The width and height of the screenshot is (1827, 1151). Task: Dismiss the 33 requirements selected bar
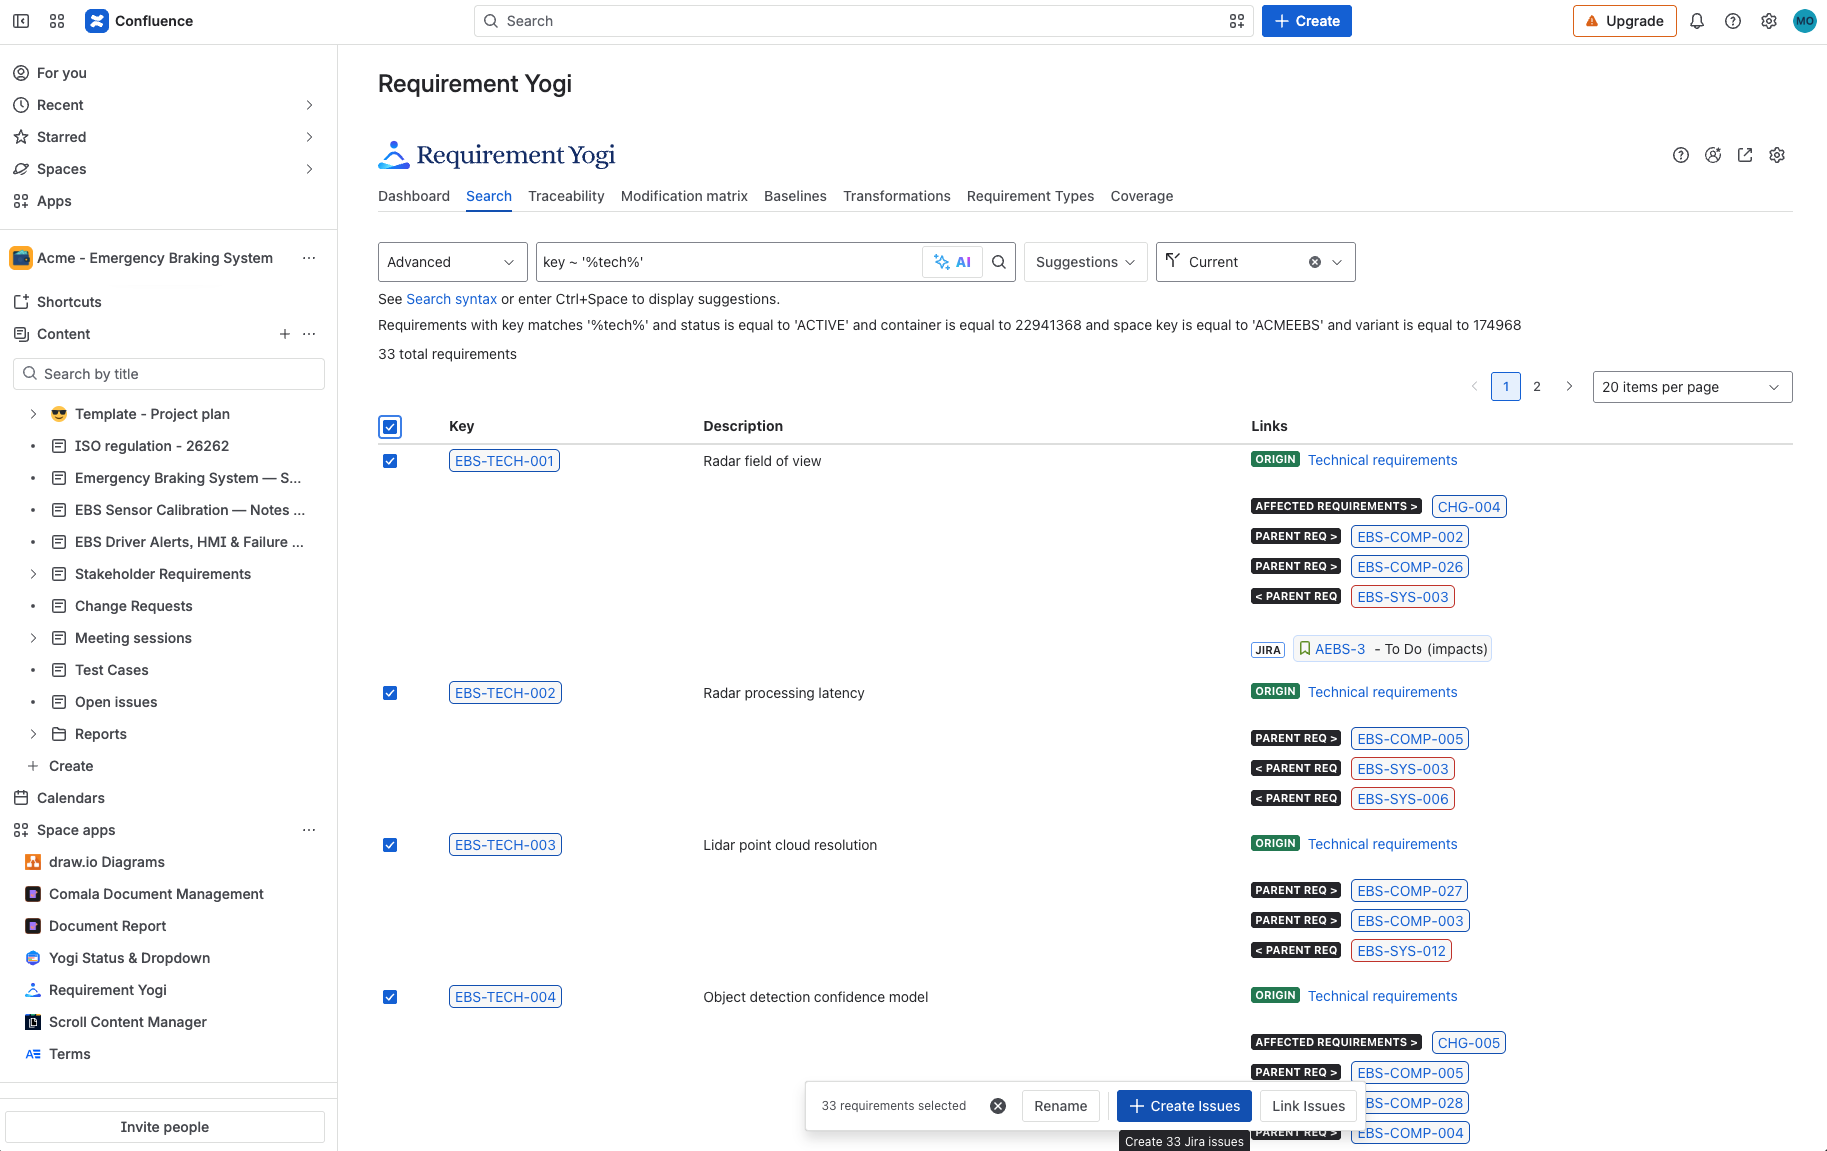pyautogui.click(x=998, y=1106)
